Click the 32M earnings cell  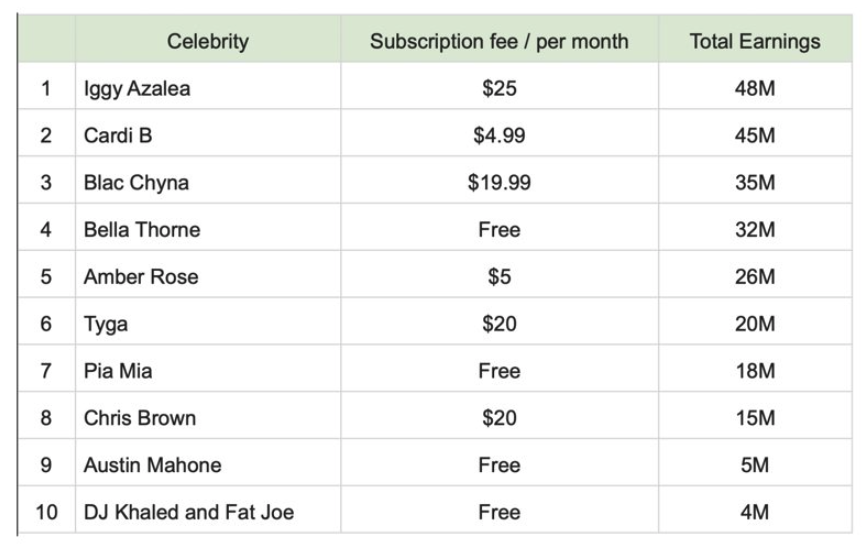point(754,230)
